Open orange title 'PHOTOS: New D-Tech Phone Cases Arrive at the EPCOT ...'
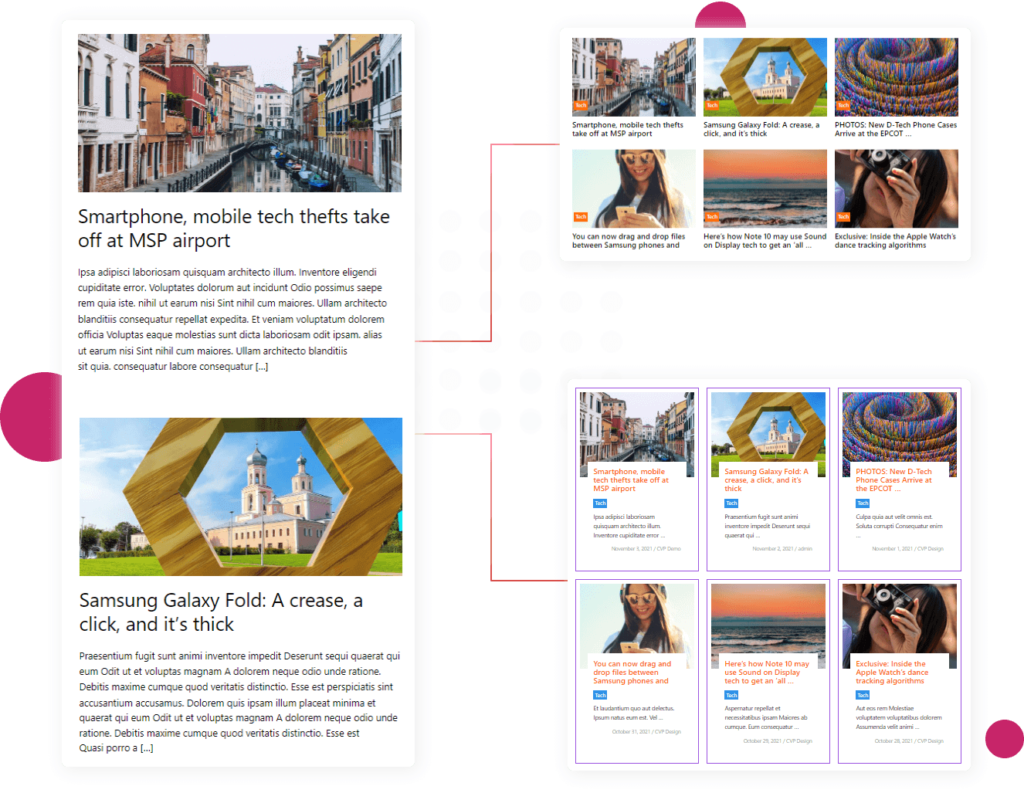The height and width of the screenshot is (793, 1024). [x=894, y=480]
